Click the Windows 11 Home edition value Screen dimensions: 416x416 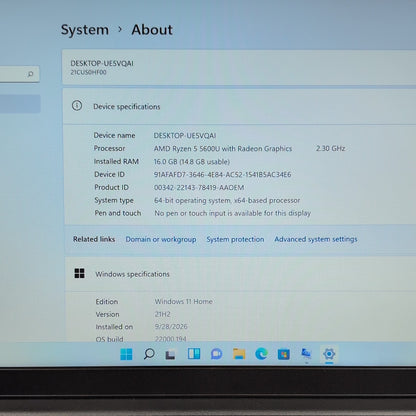click(x=183, y=301)
